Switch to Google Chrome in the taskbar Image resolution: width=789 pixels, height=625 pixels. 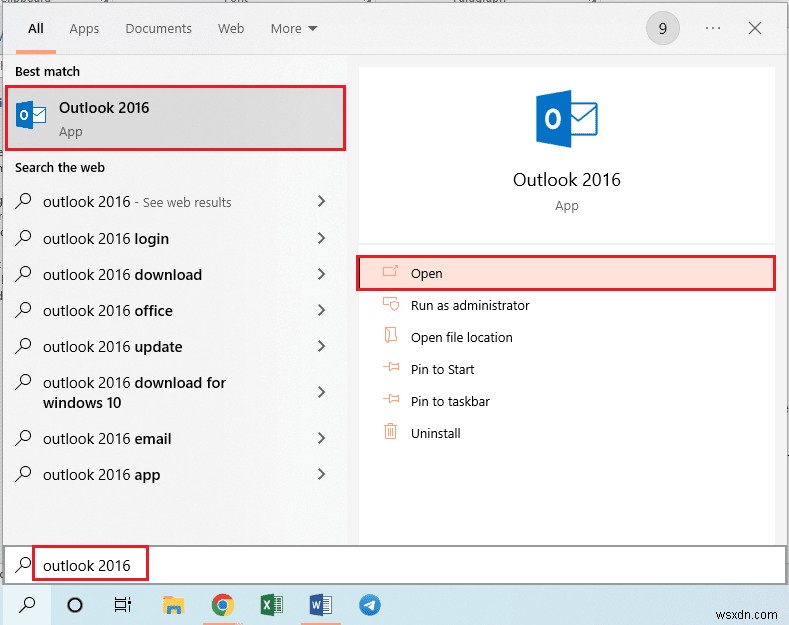pos(222,605)
